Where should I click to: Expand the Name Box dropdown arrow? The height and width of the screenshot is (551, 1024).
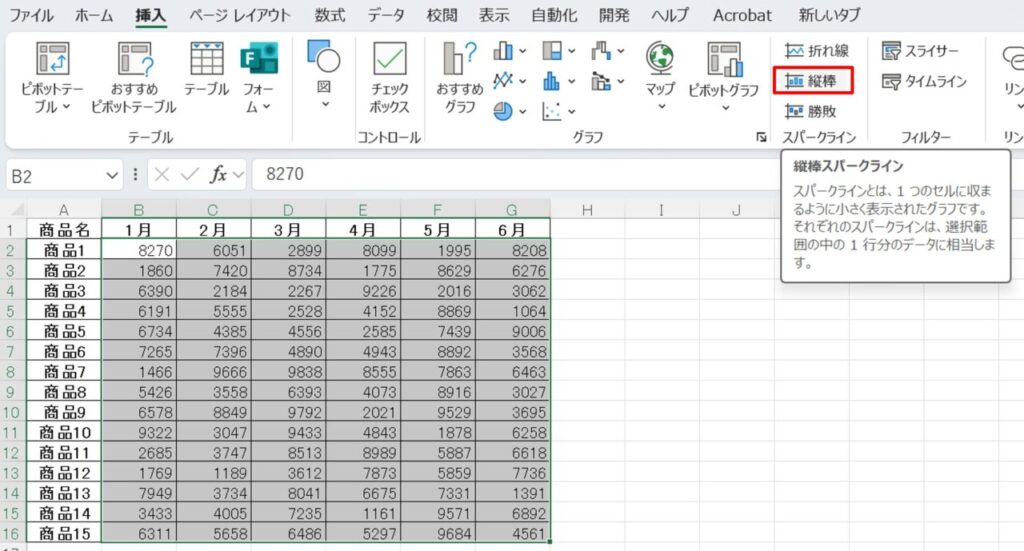click(x=112, y=176)
